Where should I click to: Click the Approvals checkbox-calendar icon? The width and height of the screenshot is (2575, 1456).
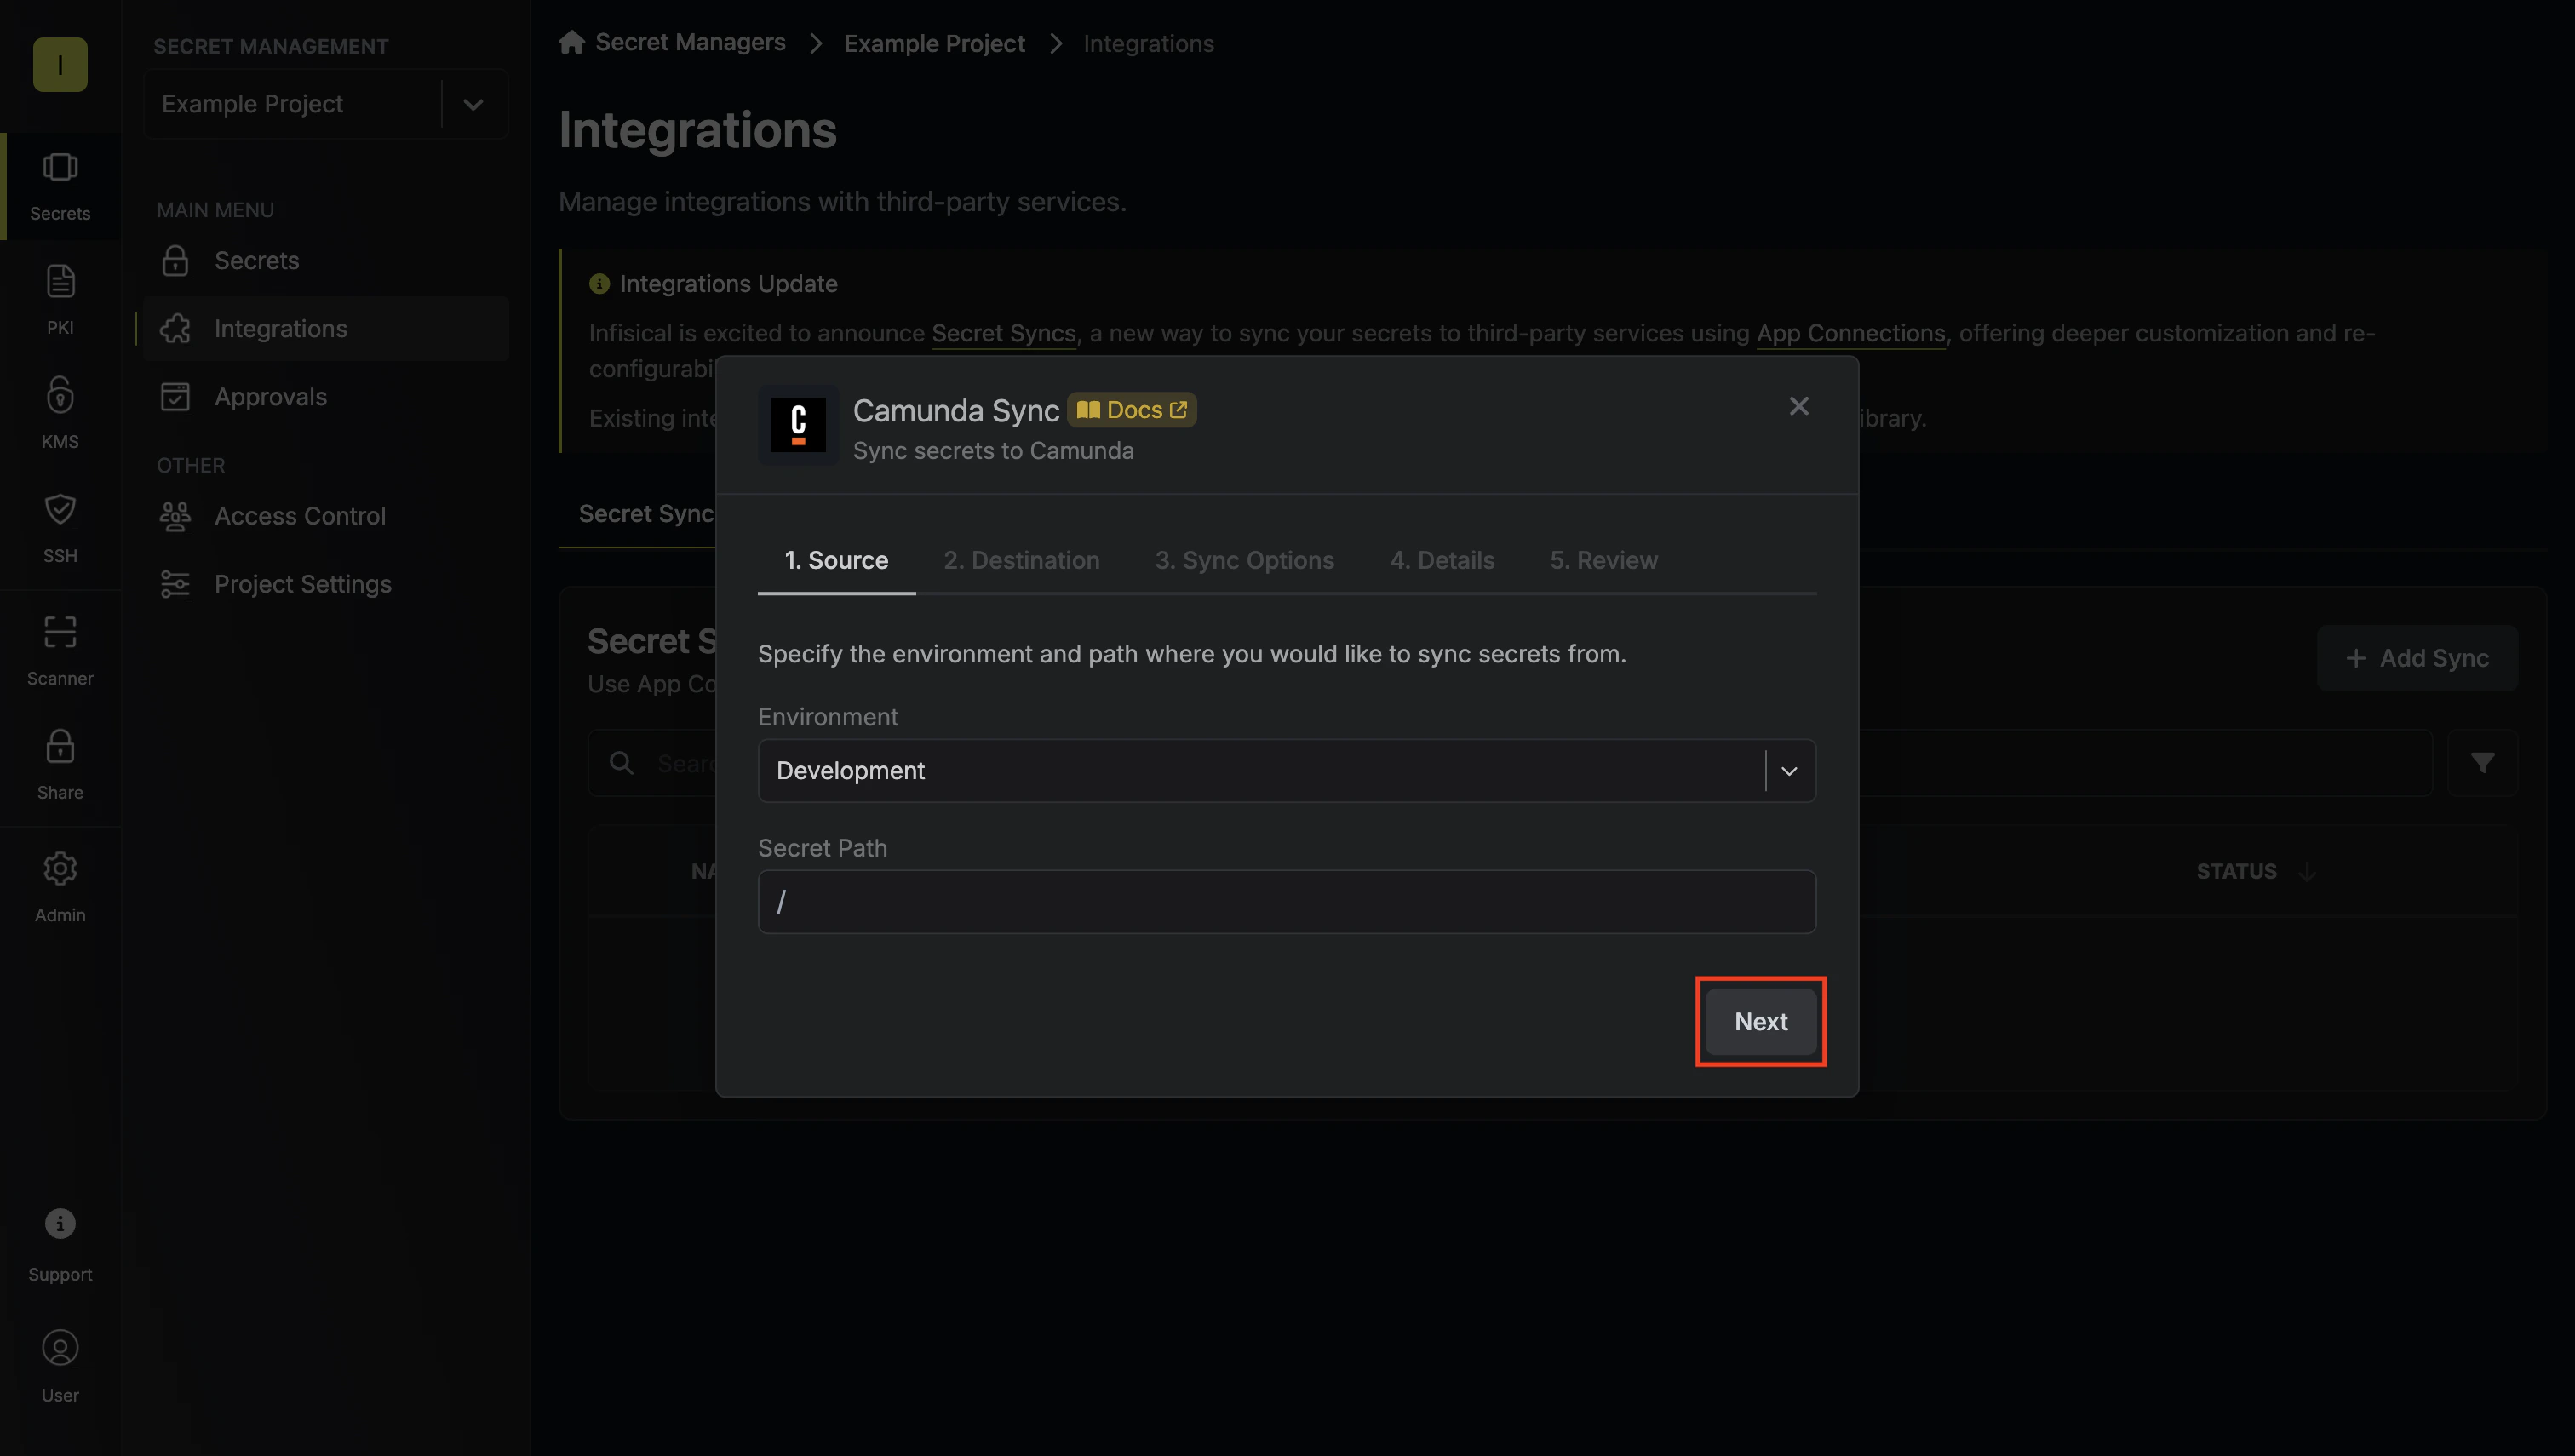(175, 397)
